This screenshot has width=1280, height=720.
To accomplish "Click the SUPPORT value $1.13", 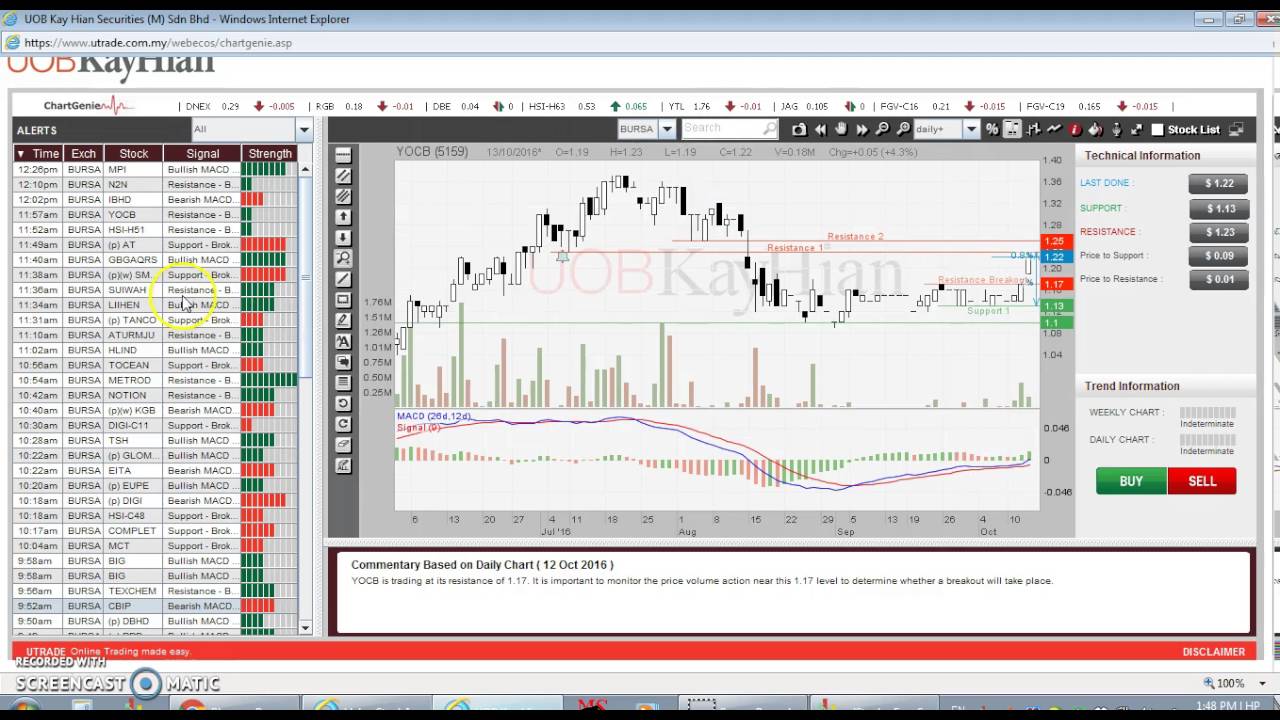I will (x=1219, y=208).
